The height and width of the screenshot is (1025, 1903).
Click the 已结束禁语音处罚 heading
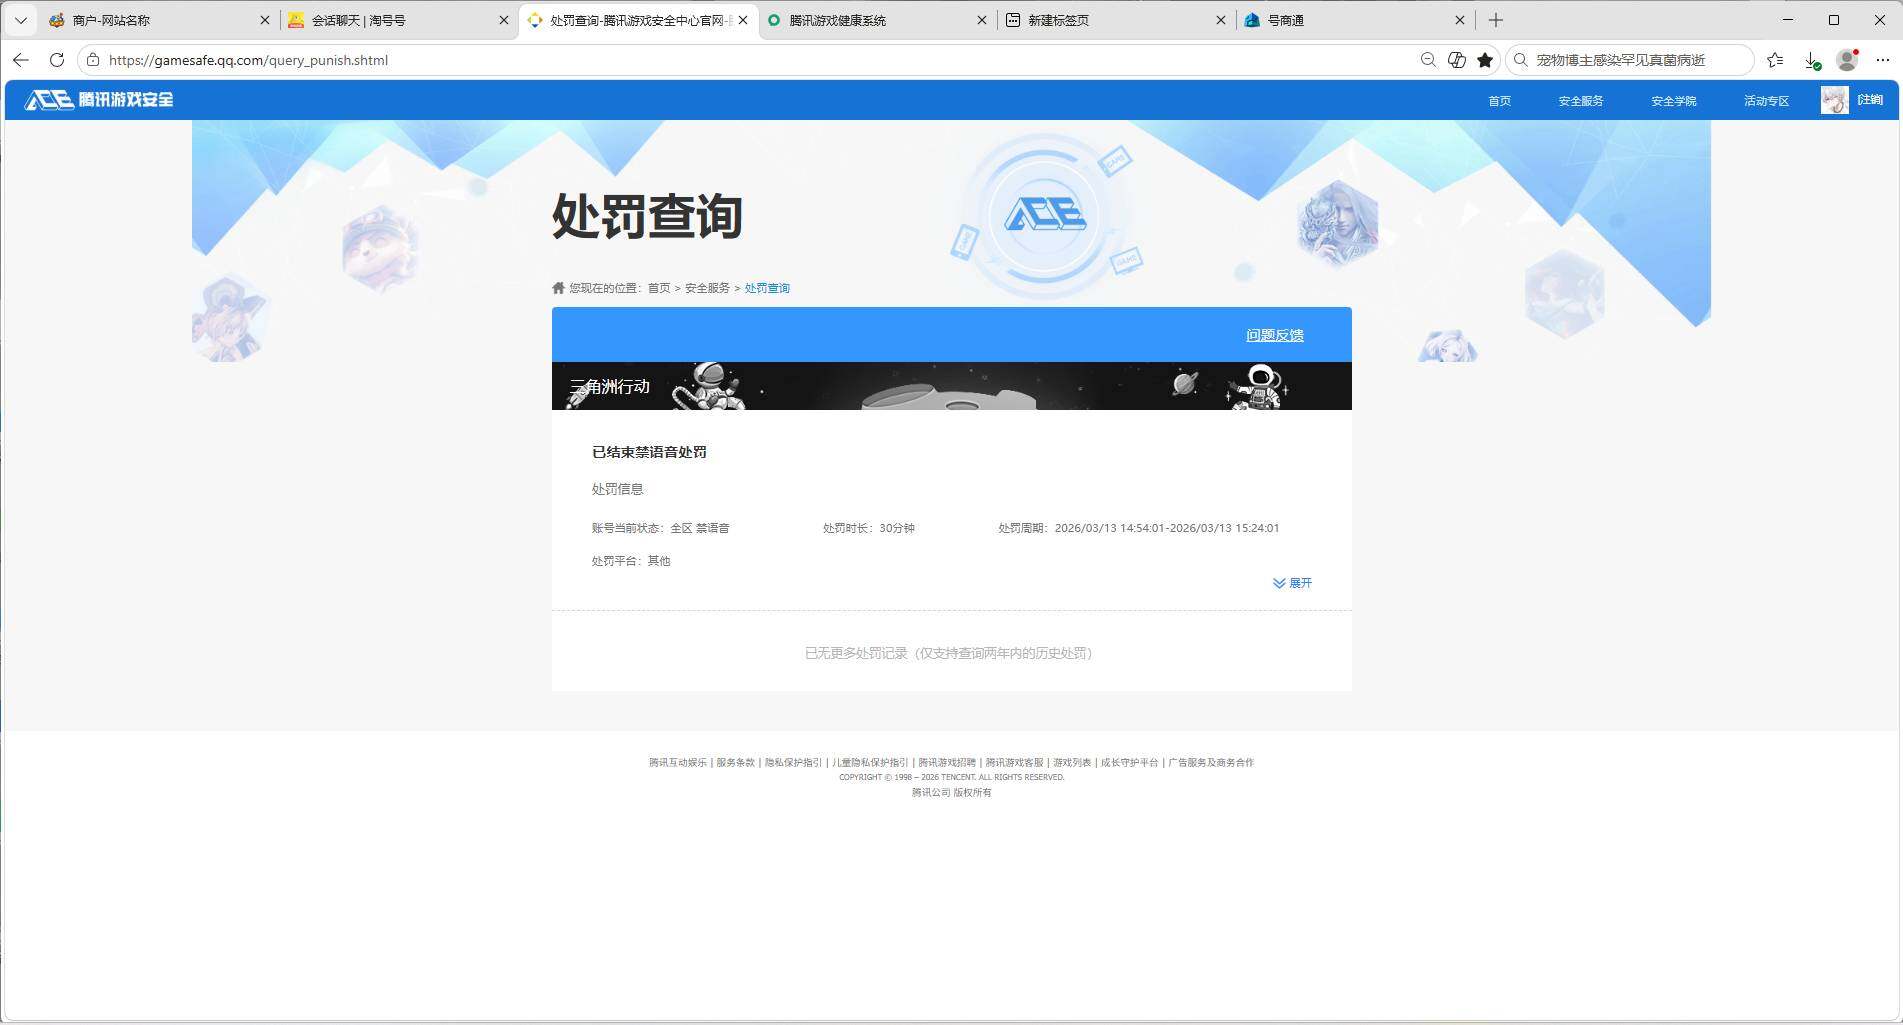(649, 452)
